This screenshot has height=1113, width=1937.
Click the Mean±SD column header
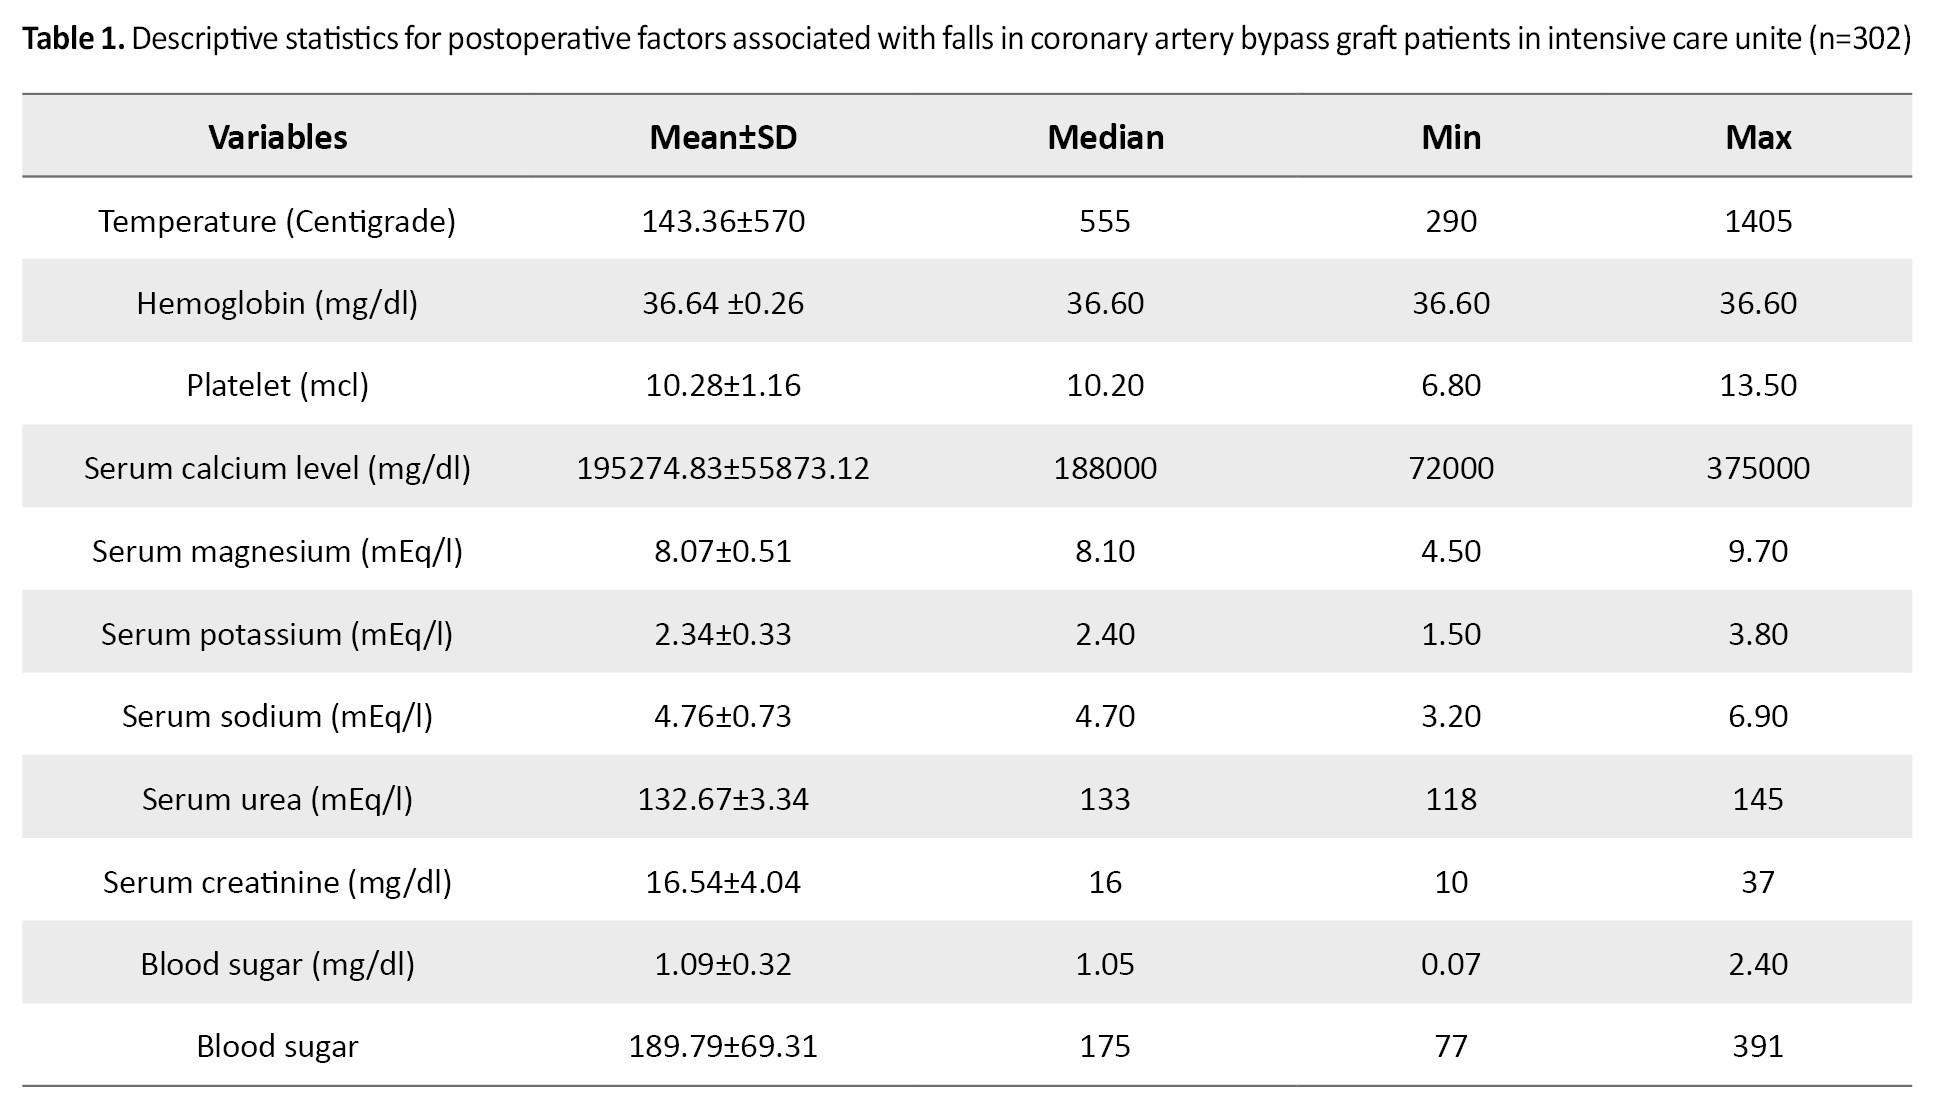pos(723,137)
